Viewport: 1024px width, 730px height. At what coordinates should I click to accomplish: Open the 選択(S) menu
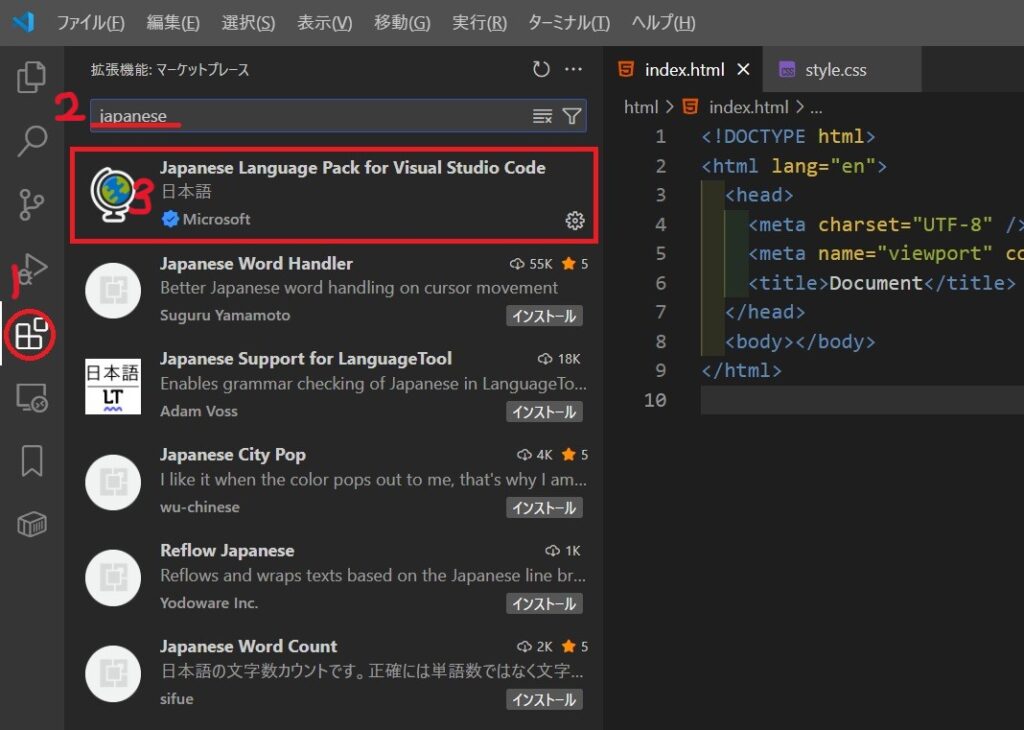(248, 23)
